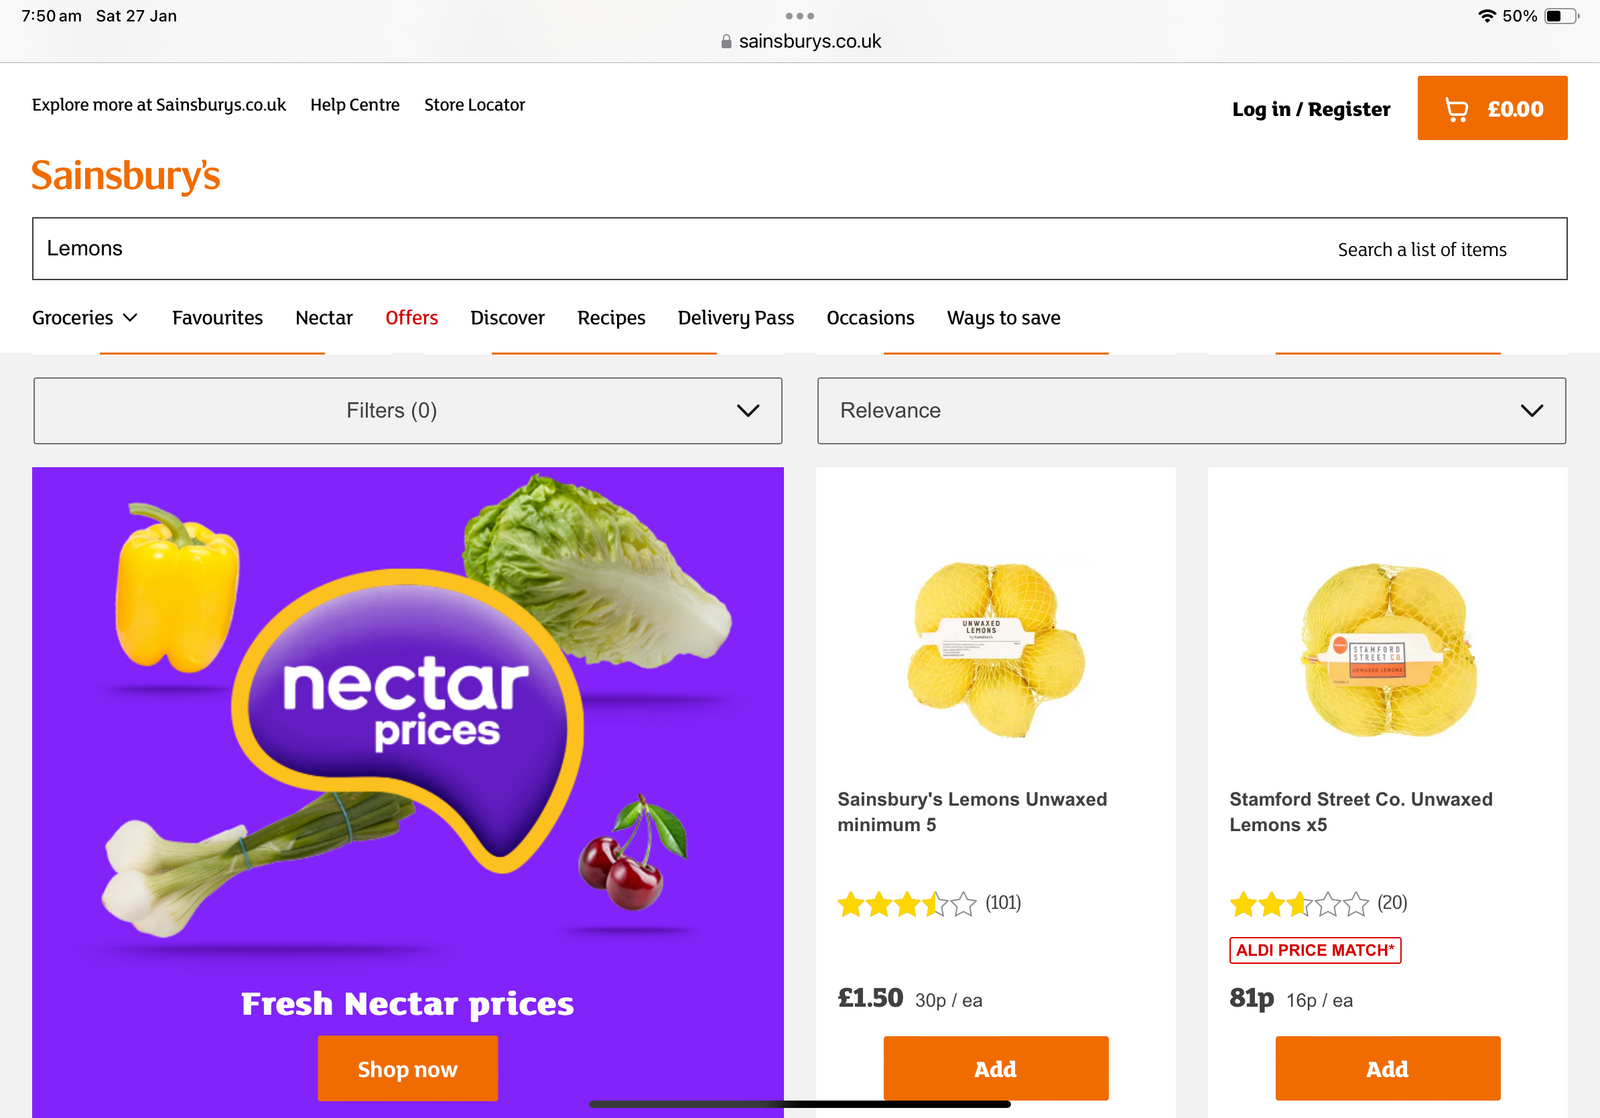
Task: Select Delivery Pass in navigation
Action: pyautogui.click(x=736, y=318)
